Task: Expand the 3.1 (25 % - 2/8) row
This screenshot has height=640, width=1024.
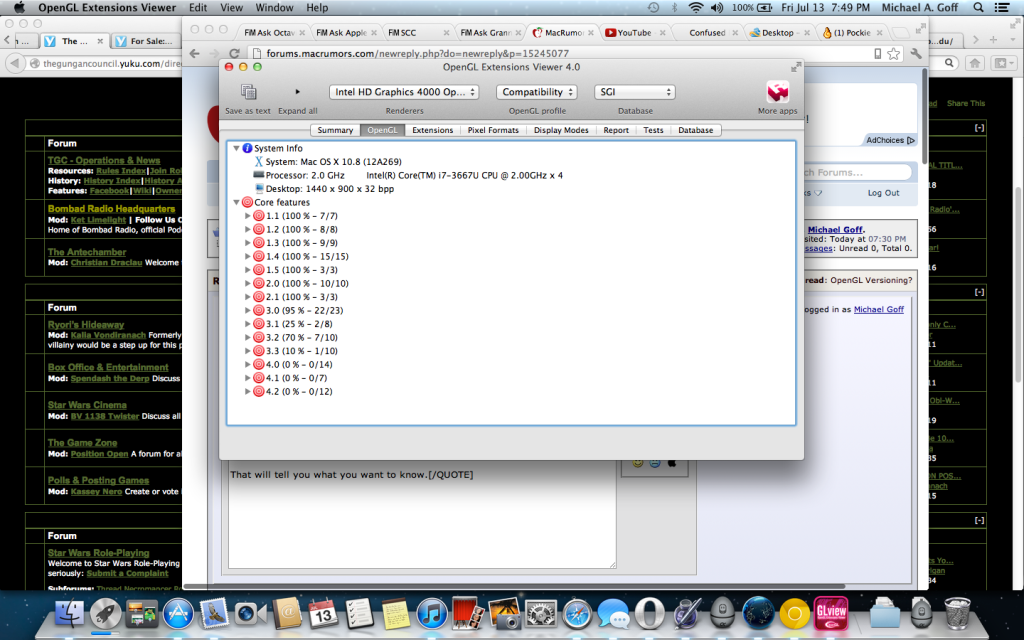Action: pos(248,324)
